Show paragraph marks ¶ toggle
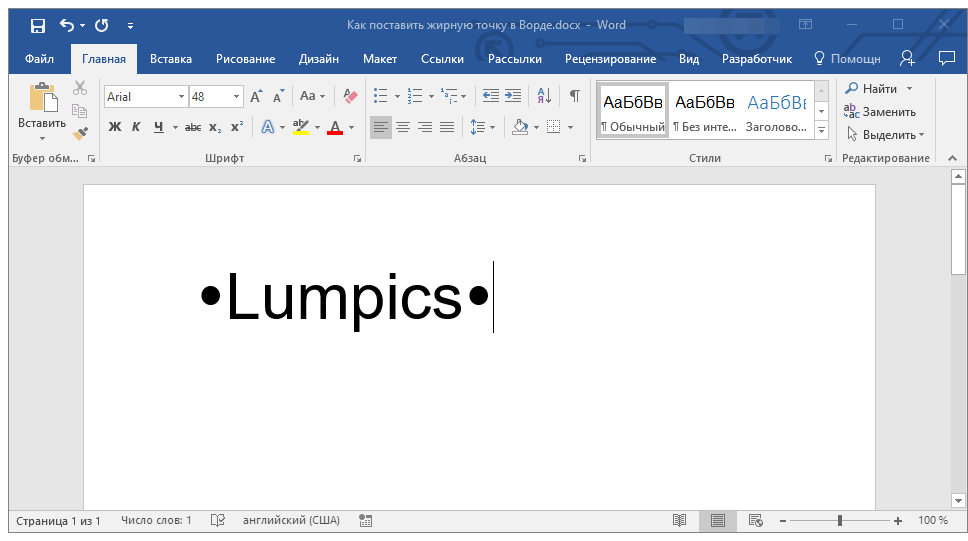 pyautogui.click(x=575, y=96)
